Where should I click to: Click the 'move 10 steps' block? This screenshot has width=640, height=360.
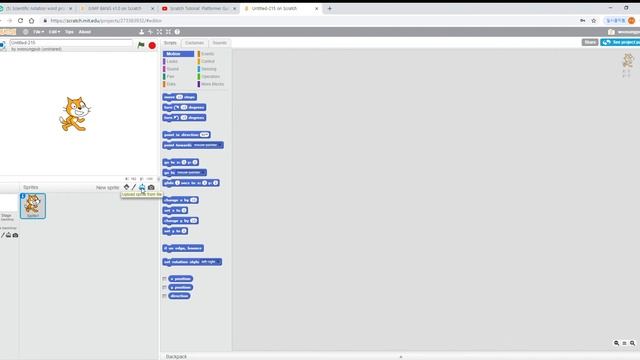pos(180,97)
